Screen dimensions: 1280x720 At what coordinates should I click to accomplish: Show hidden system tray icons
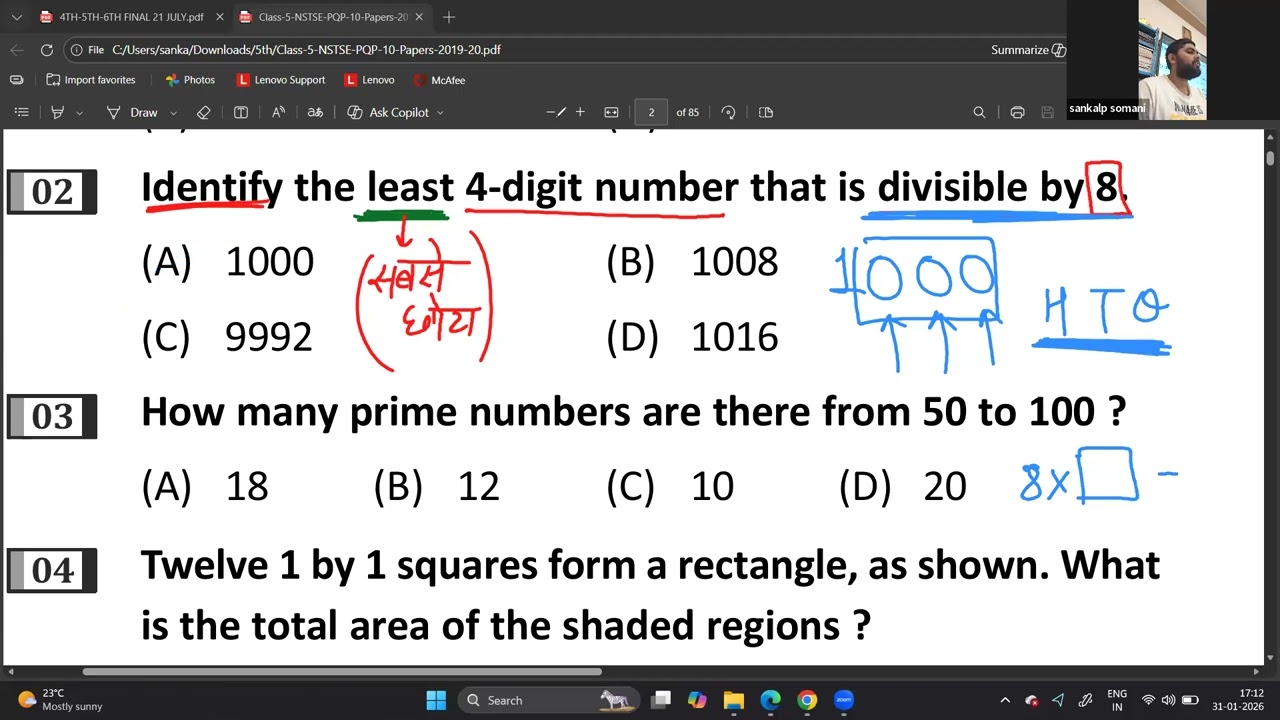(1005, 700)
